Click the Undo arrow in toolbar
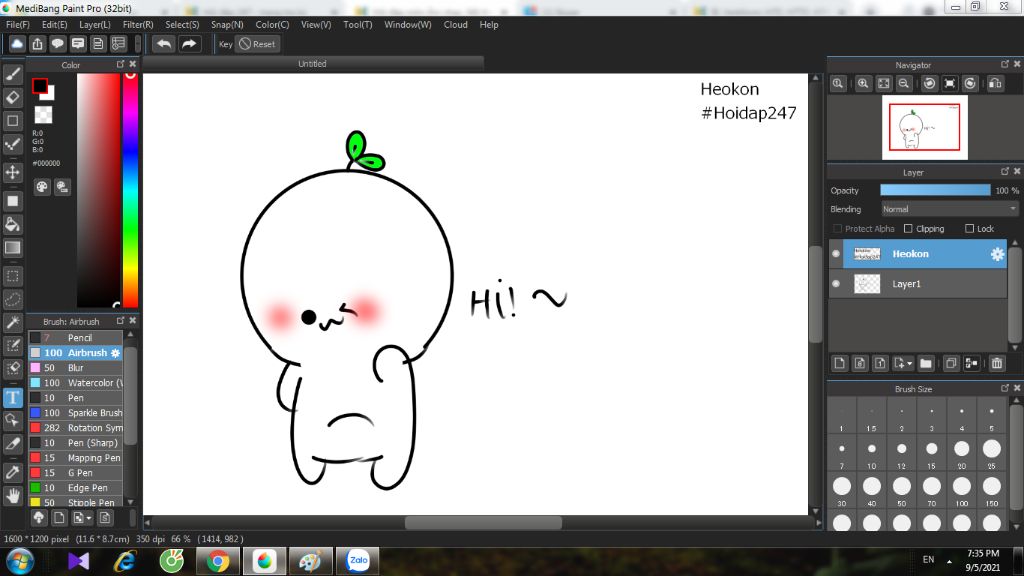This screenshot has width=1024, height=576. [164, 44]
